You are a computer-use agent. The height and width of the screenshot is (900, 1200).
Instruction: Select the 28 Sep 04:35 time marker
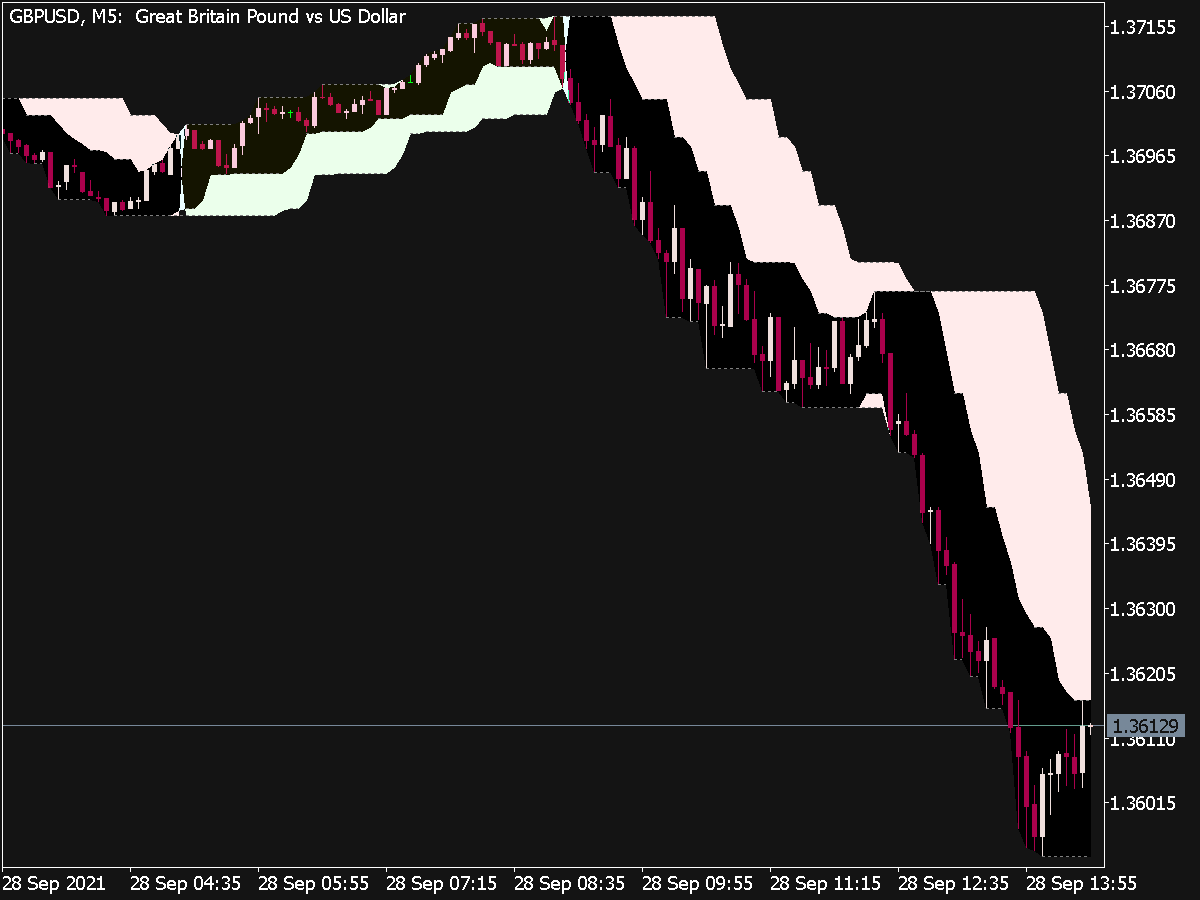185,885
